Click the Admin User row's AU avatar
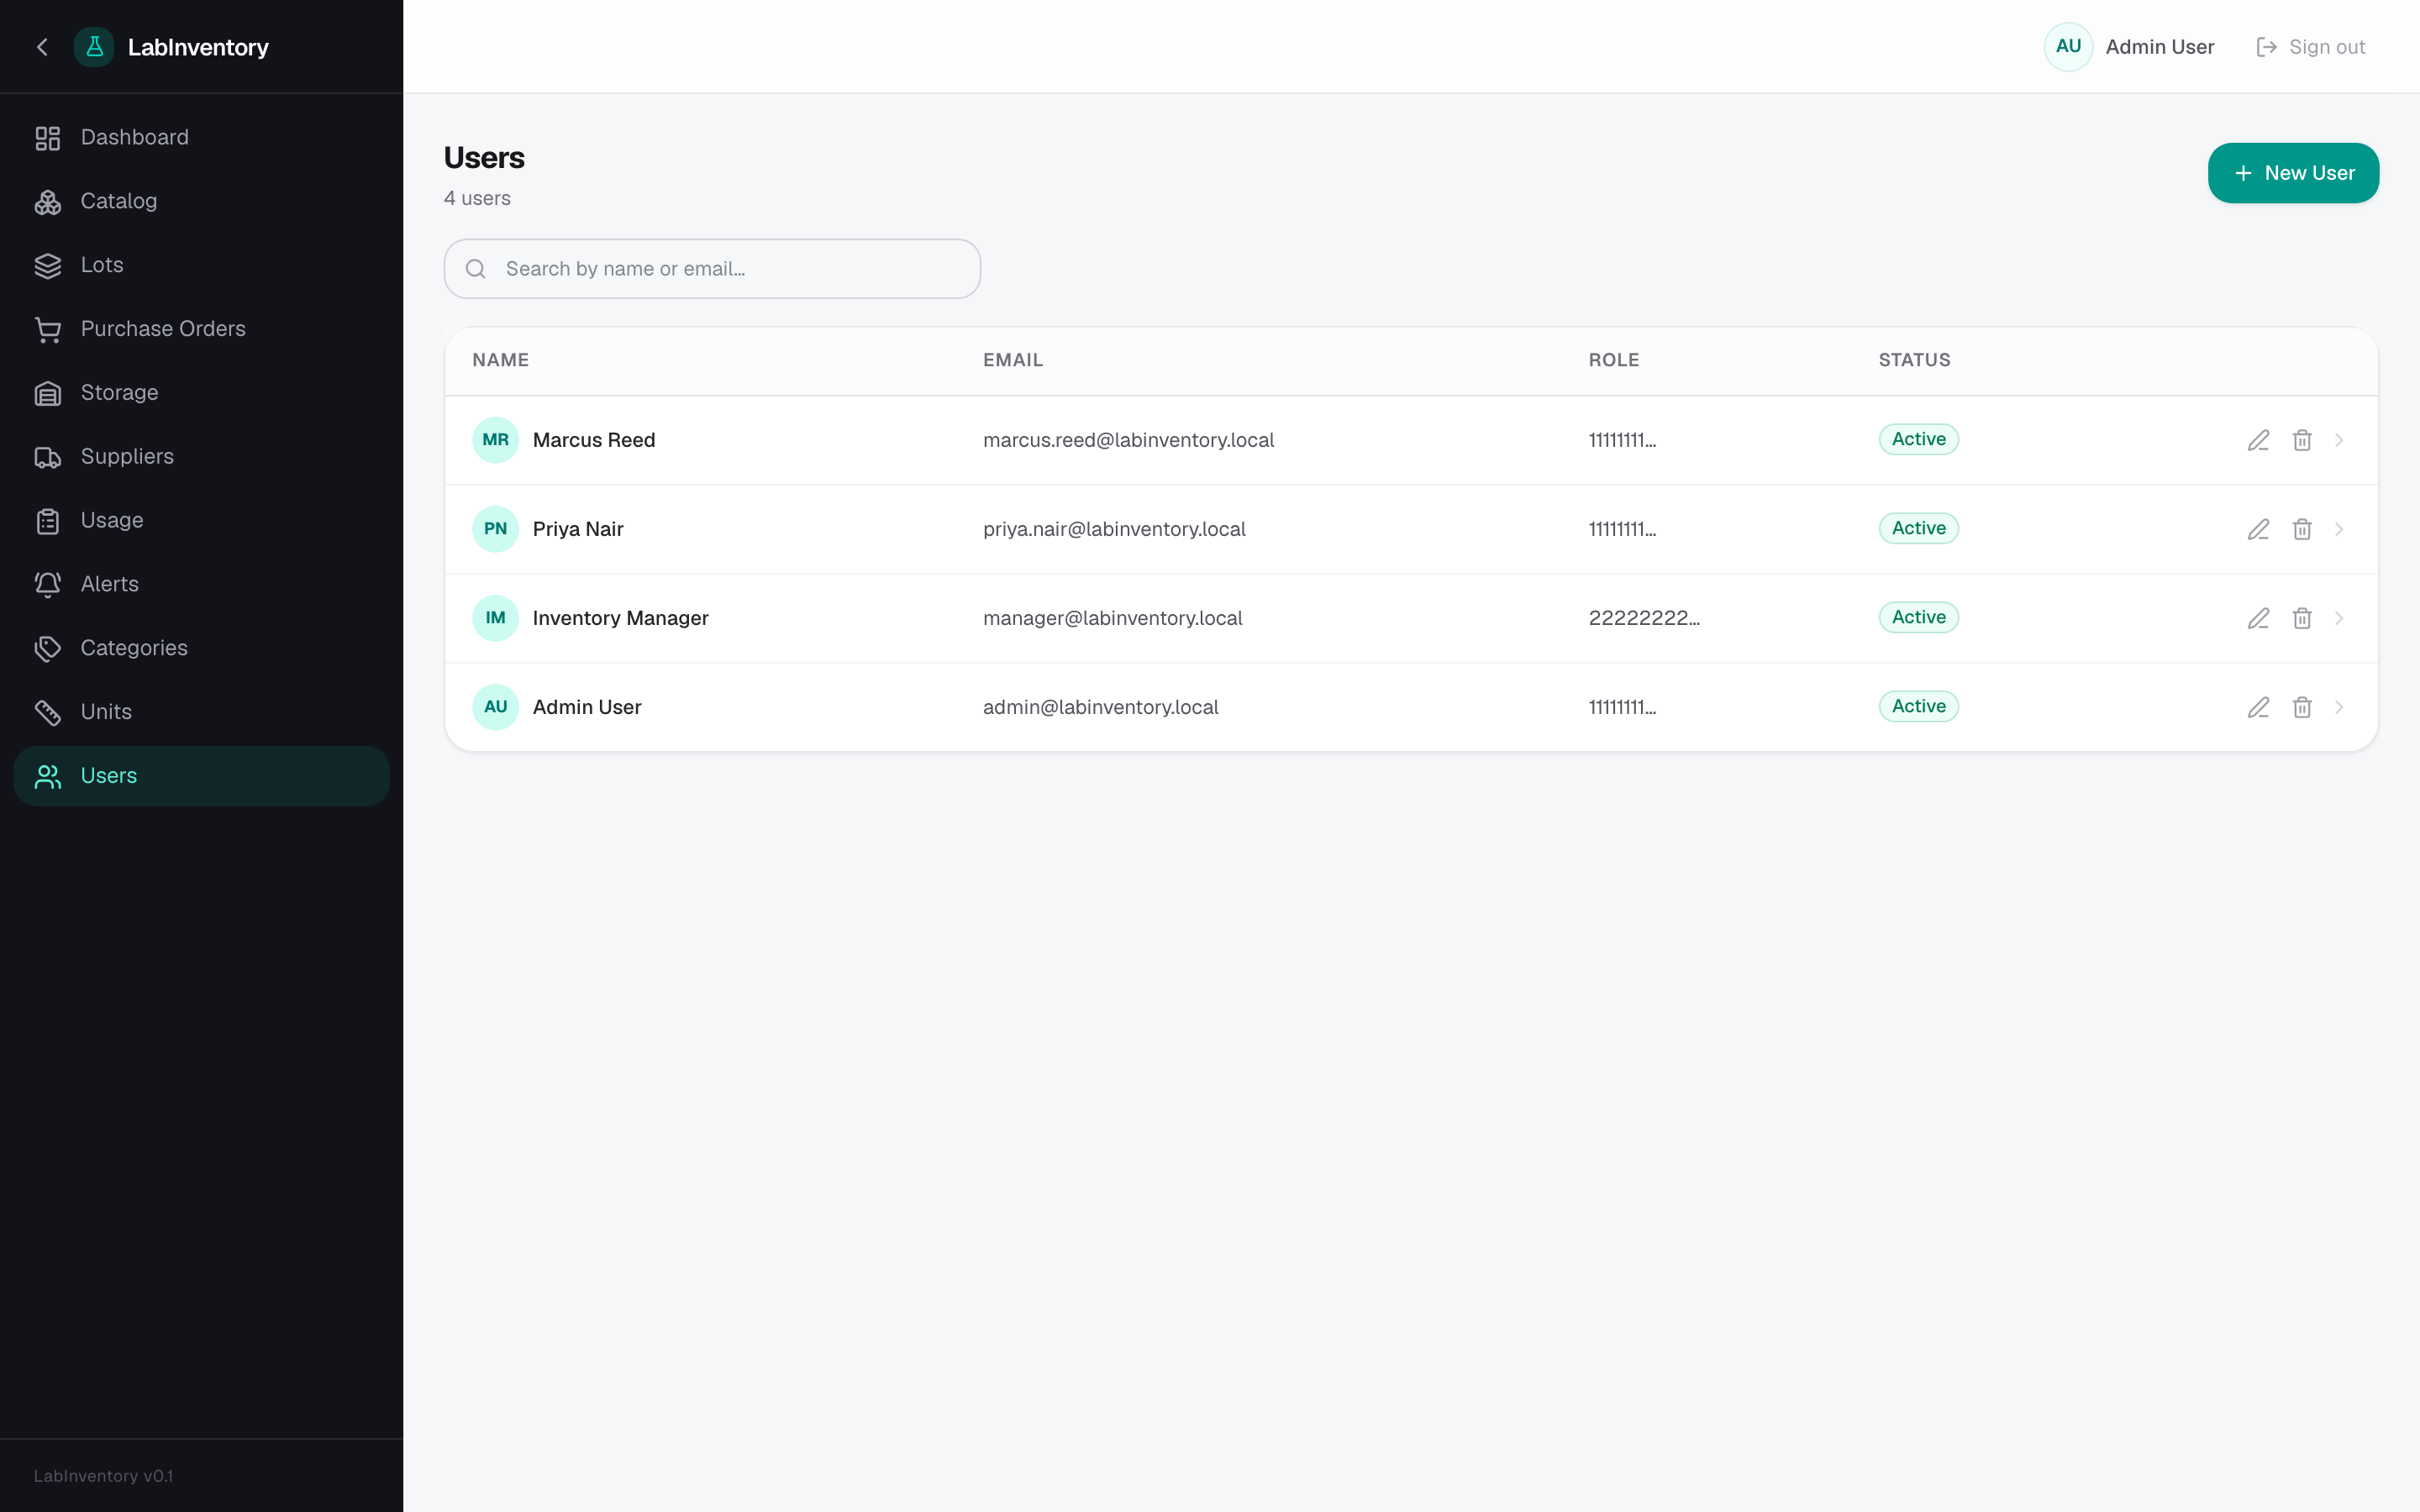Viewport: 2420px width, 1512px height. click(495, 707)
